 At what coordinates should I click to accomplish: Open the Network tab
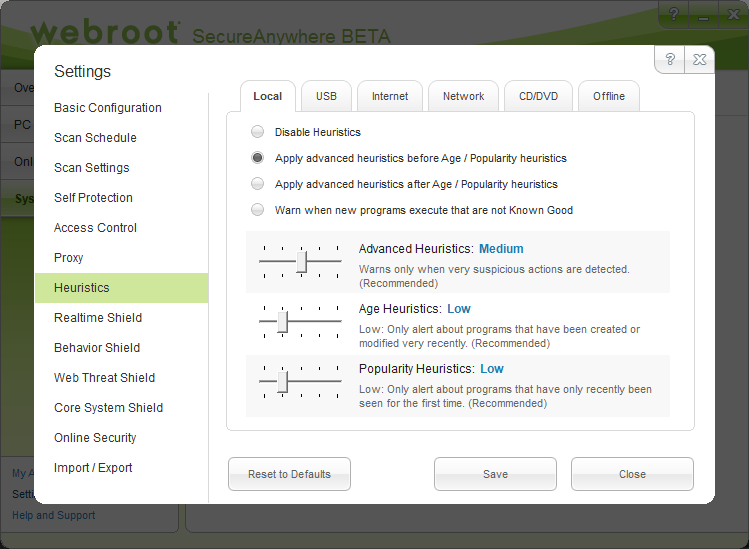(x=463, y=96)
